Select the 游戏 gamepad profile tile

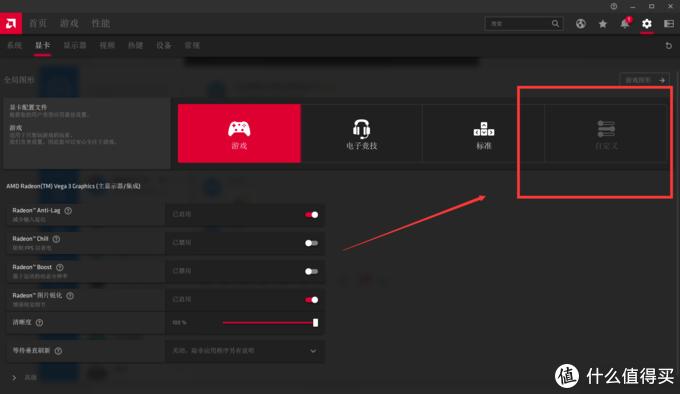click(239, 134)
